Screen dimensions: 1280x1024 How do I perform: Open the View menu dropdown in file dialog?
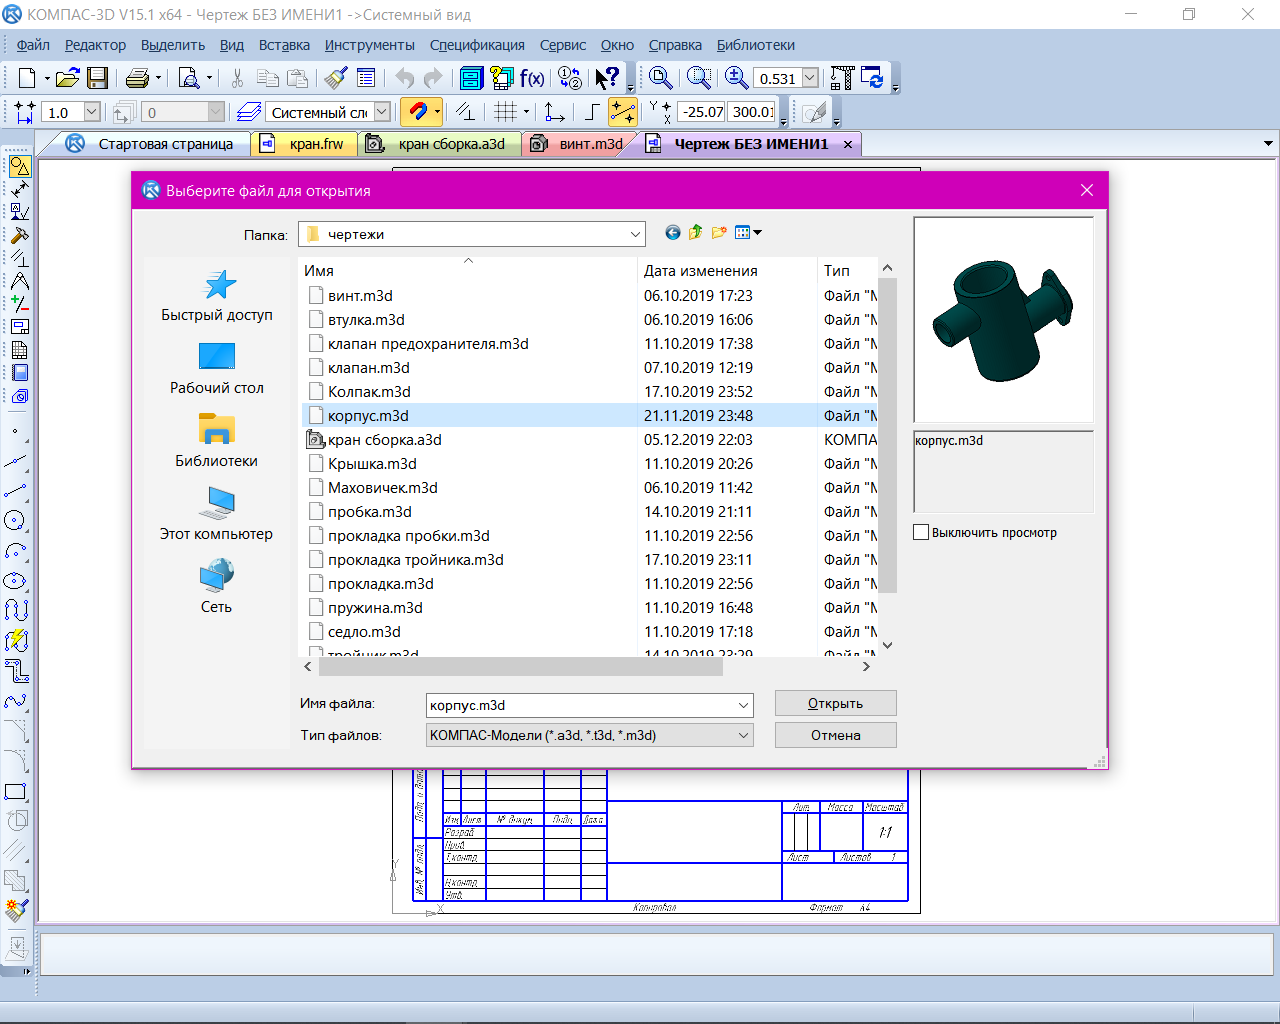click(748, 233)
